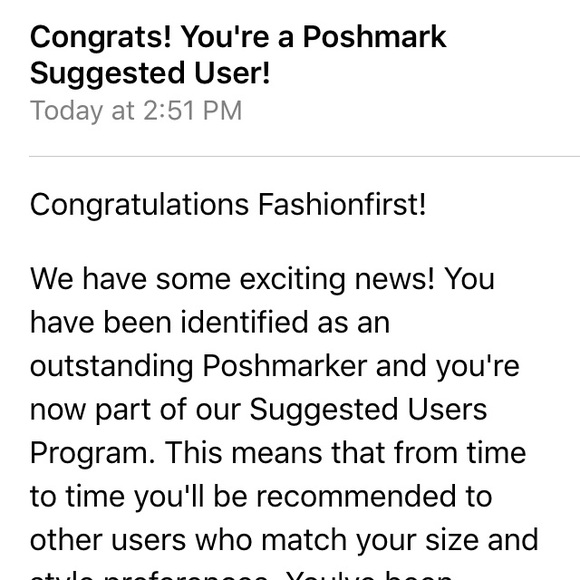
Task: Tap the line 'have been identified as an'
Action: (210, 323)
